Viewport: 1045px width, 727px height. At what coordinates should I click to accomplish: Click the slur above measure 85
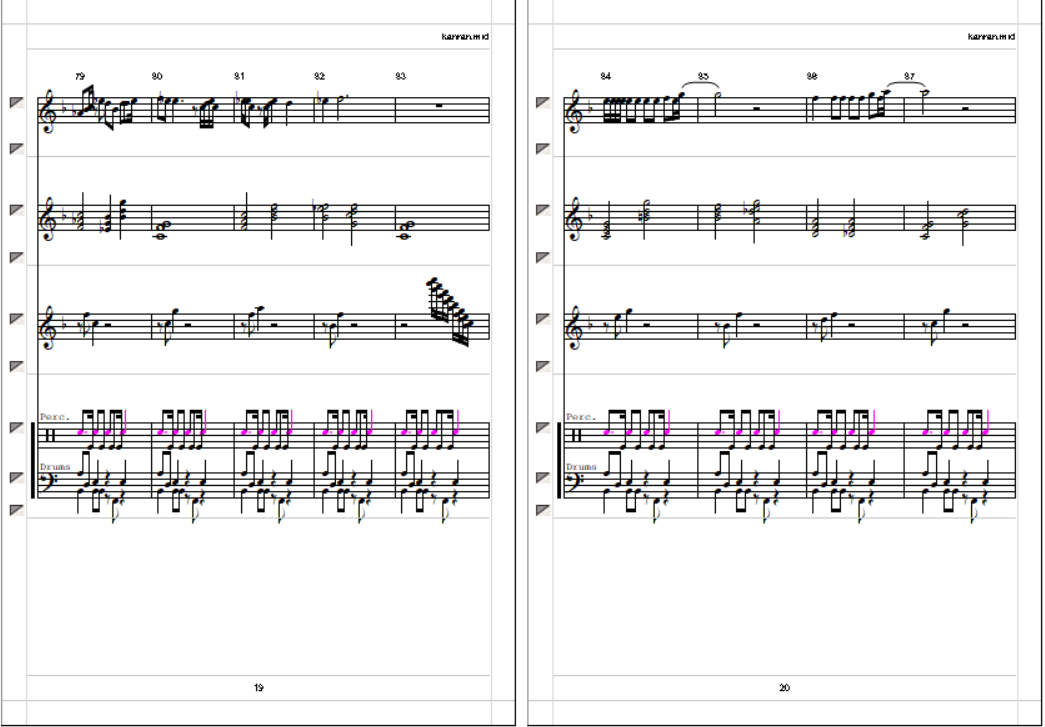[701, 85]
